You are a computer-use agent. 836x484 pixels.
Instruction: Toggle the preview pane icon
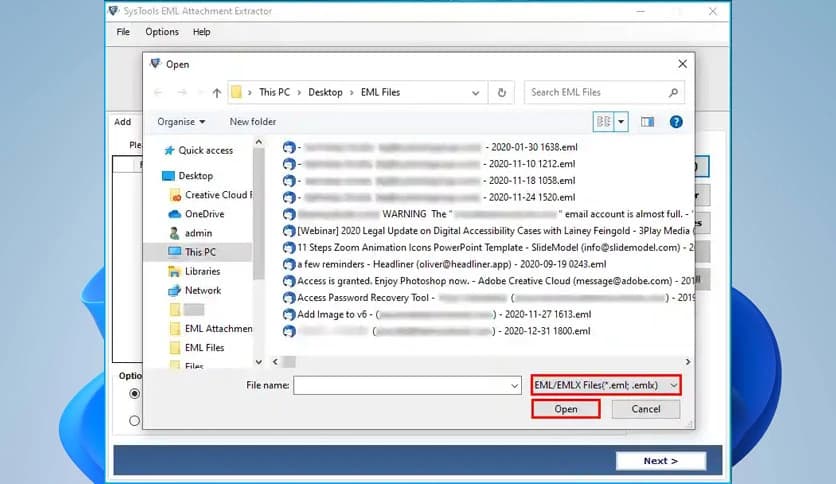pyautogui.click(x=647, y=122)
